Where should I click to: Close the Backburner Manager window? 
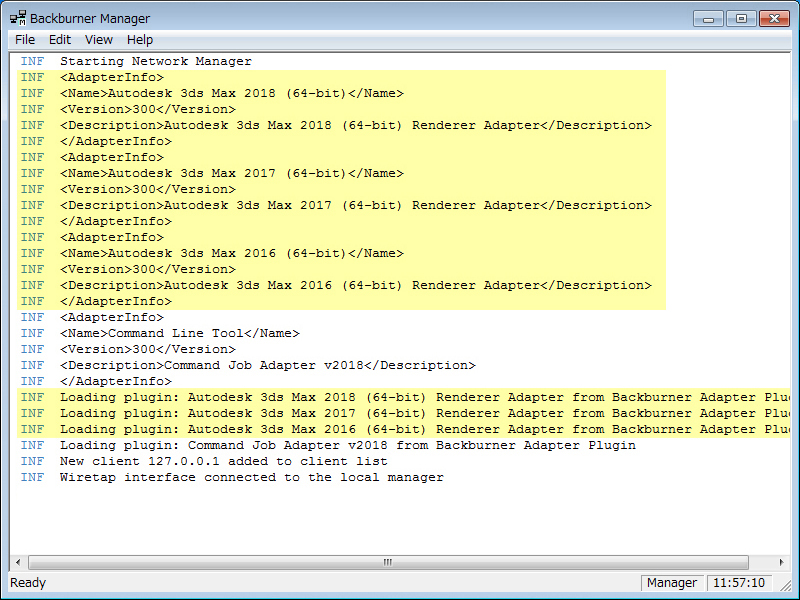774,19
